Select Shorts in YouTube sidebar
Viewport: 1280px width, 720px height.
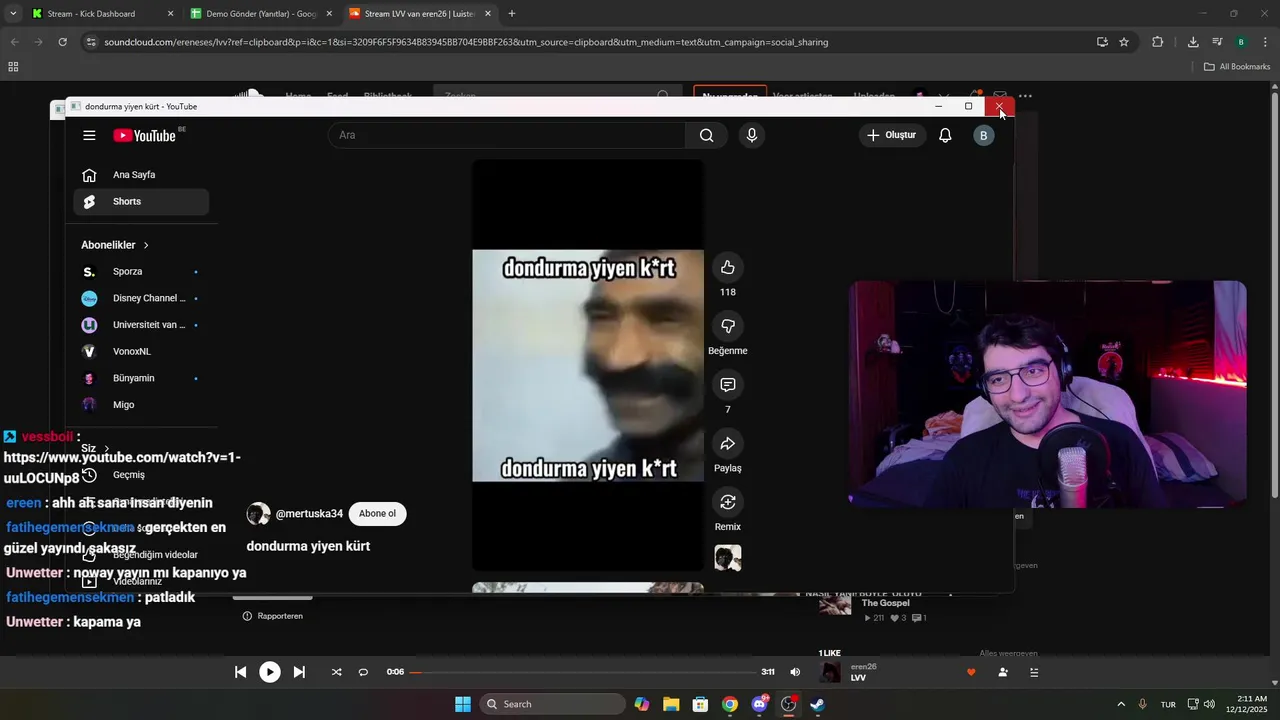coord(141,201)
